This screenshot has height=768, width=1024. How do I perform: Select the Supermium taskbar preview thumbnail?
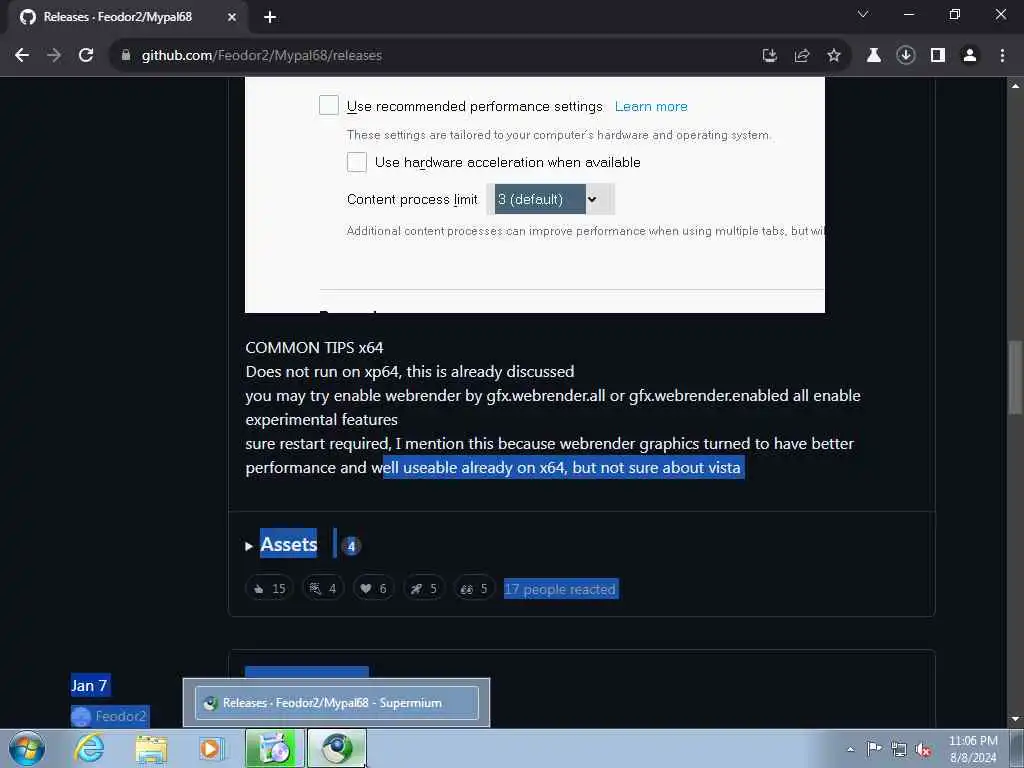pos(337,703)
